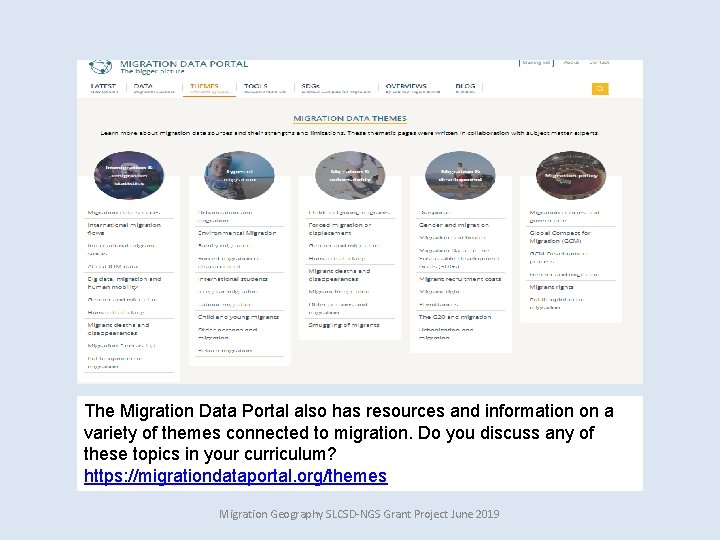Open the LATEST navigation tab
Image resolution: width=720 pixels, height=540 pixels.
pos(104,88)
